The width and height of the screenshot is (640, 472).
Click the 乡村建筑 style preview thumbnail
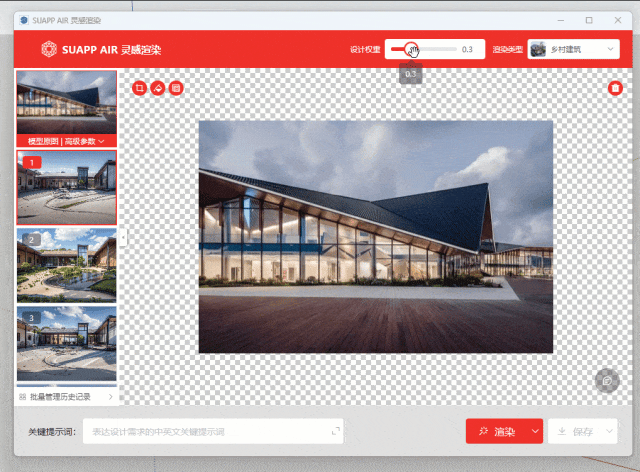538,49
